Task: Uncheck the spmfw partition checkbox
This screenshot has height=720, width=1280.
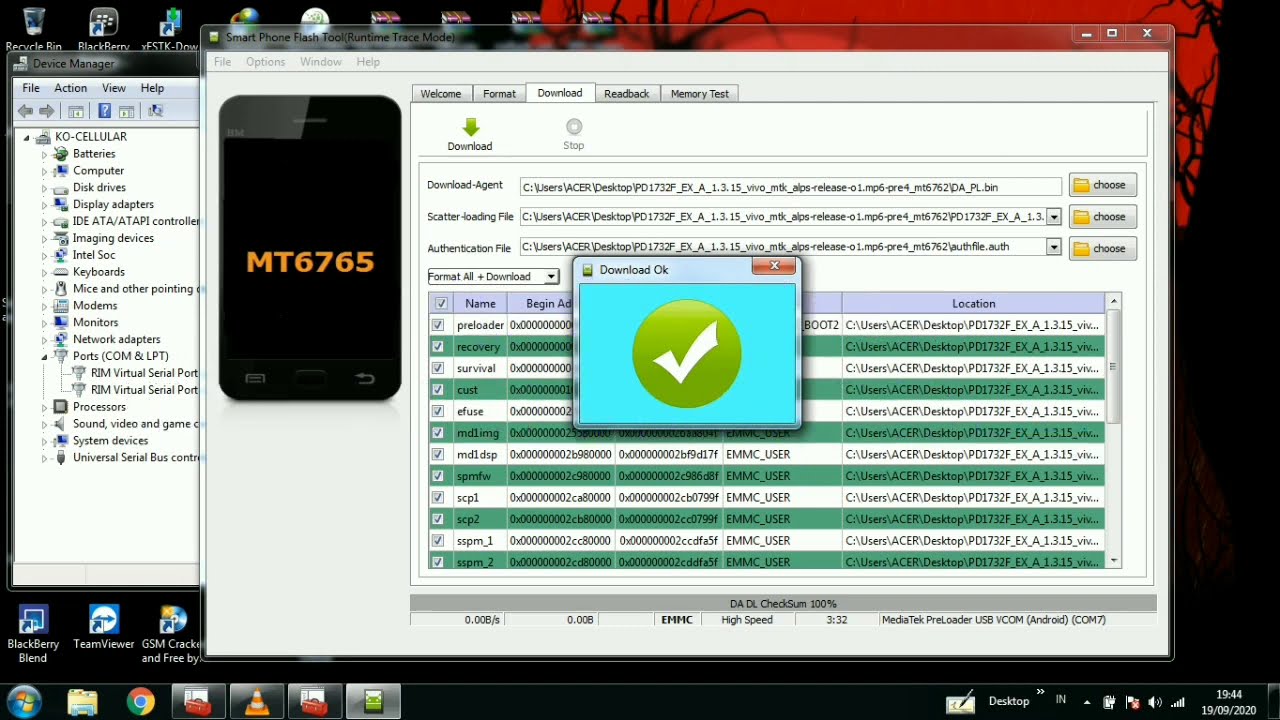Action: tap(438, 476)
